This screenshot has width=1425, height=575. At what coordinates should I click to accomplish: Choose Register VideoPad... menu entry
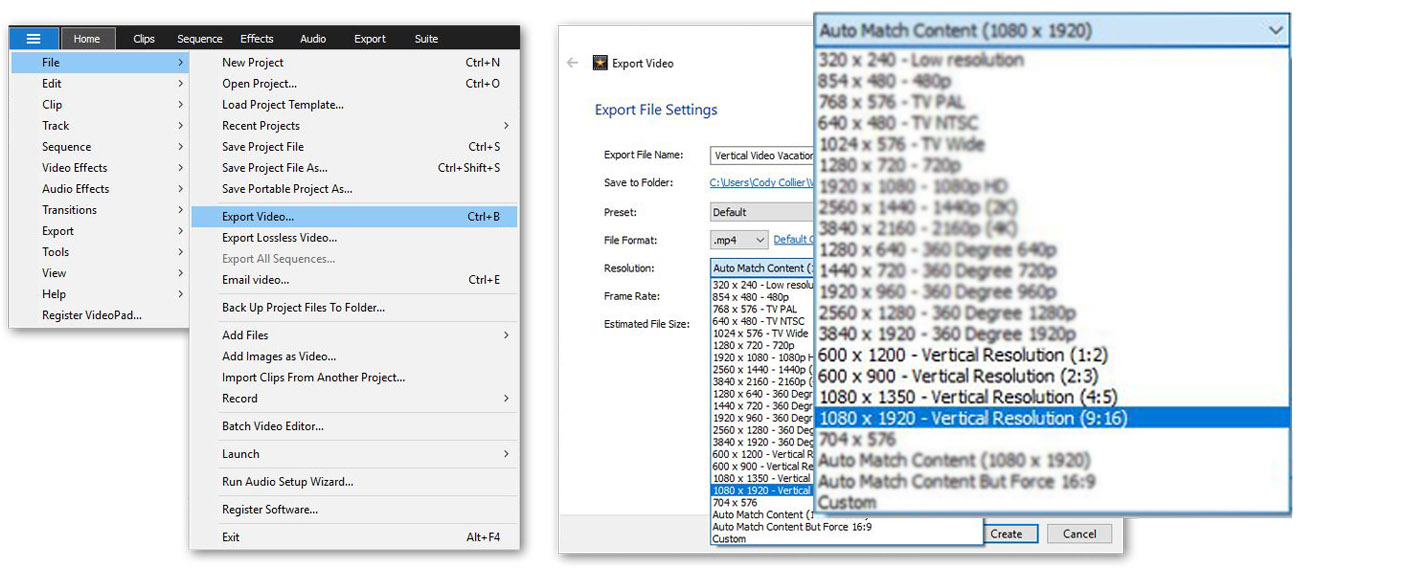[x=100, y=314]
